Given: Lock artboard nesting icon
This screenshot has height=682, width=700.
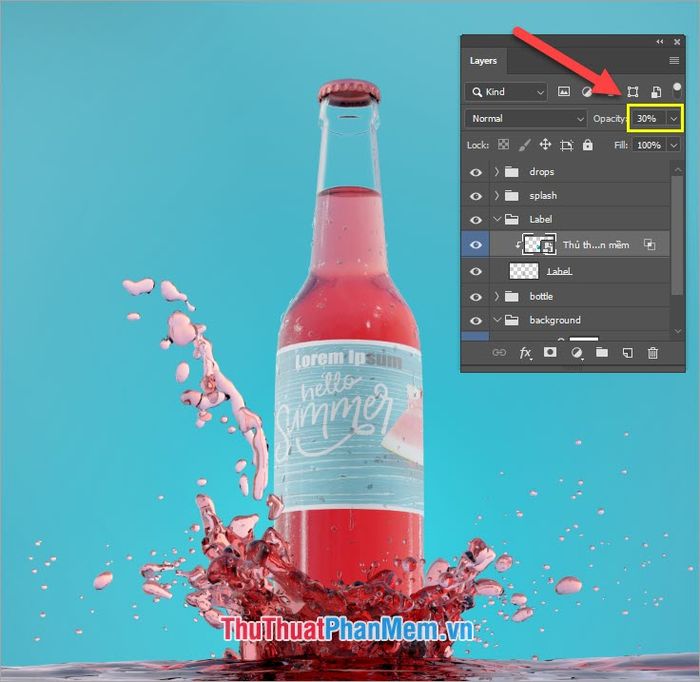Looking at the screenshot, I should point(567,145).
